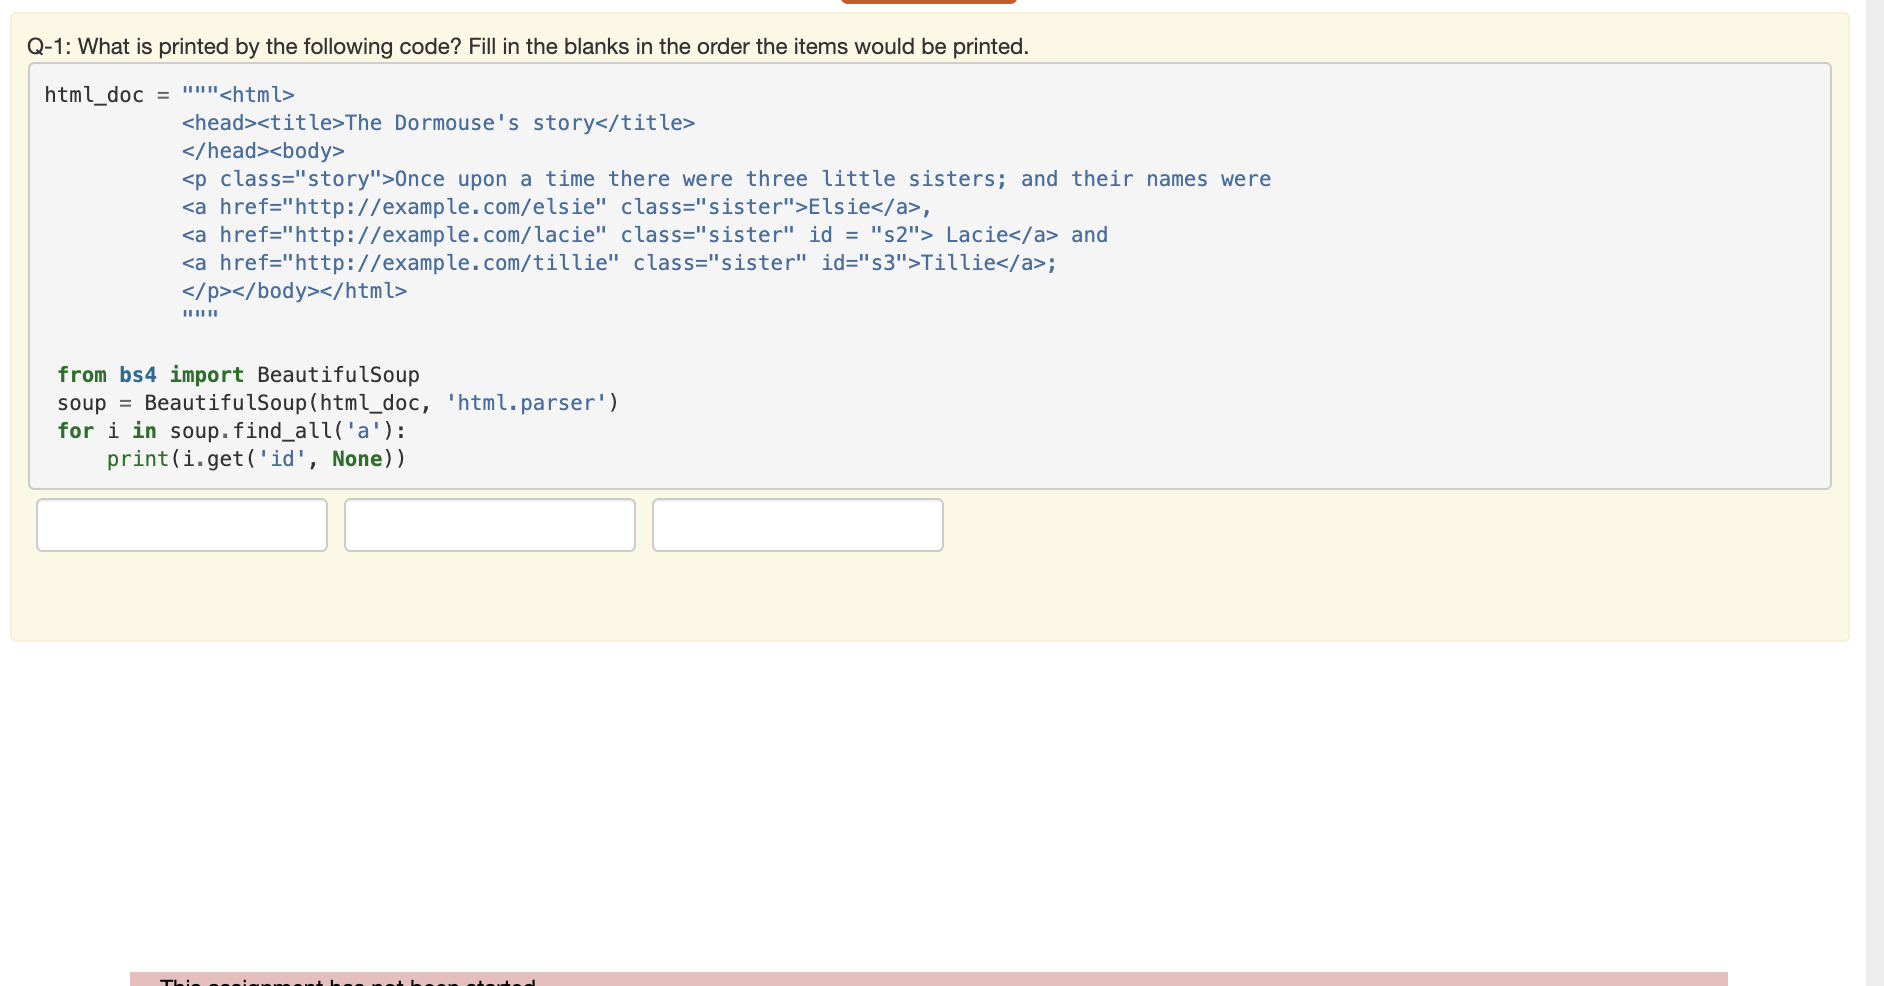Select the p class story line
The height and width of the screenshot is (986, 1884).
[x=725, y=178]
